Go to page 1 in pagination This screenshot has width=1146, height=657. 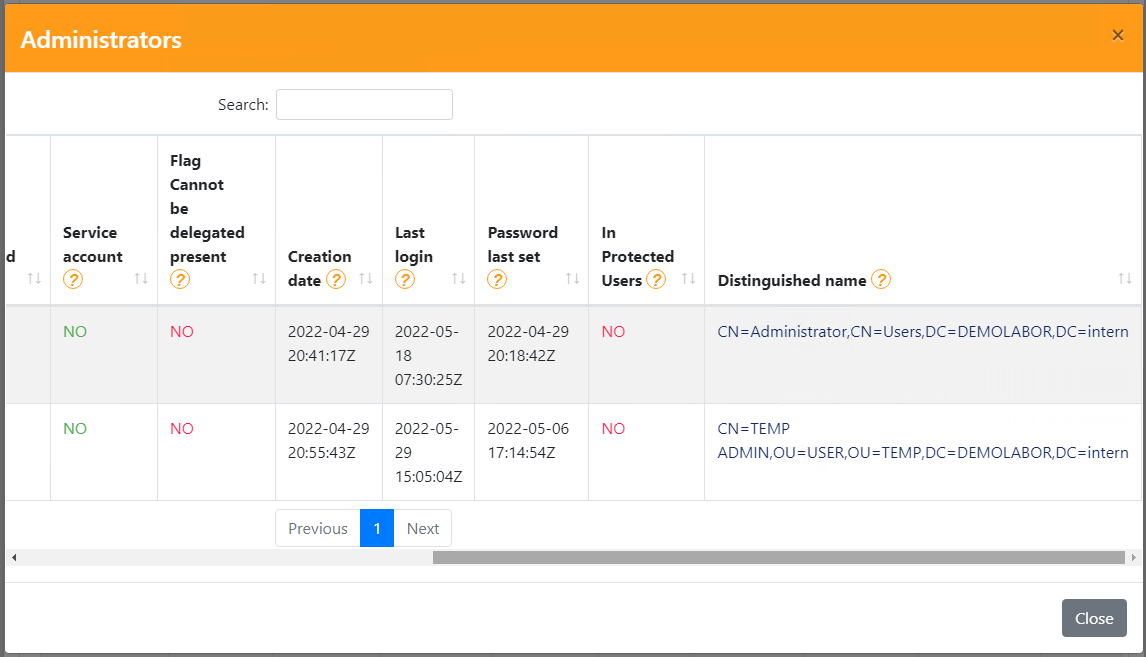pos(377,529)
